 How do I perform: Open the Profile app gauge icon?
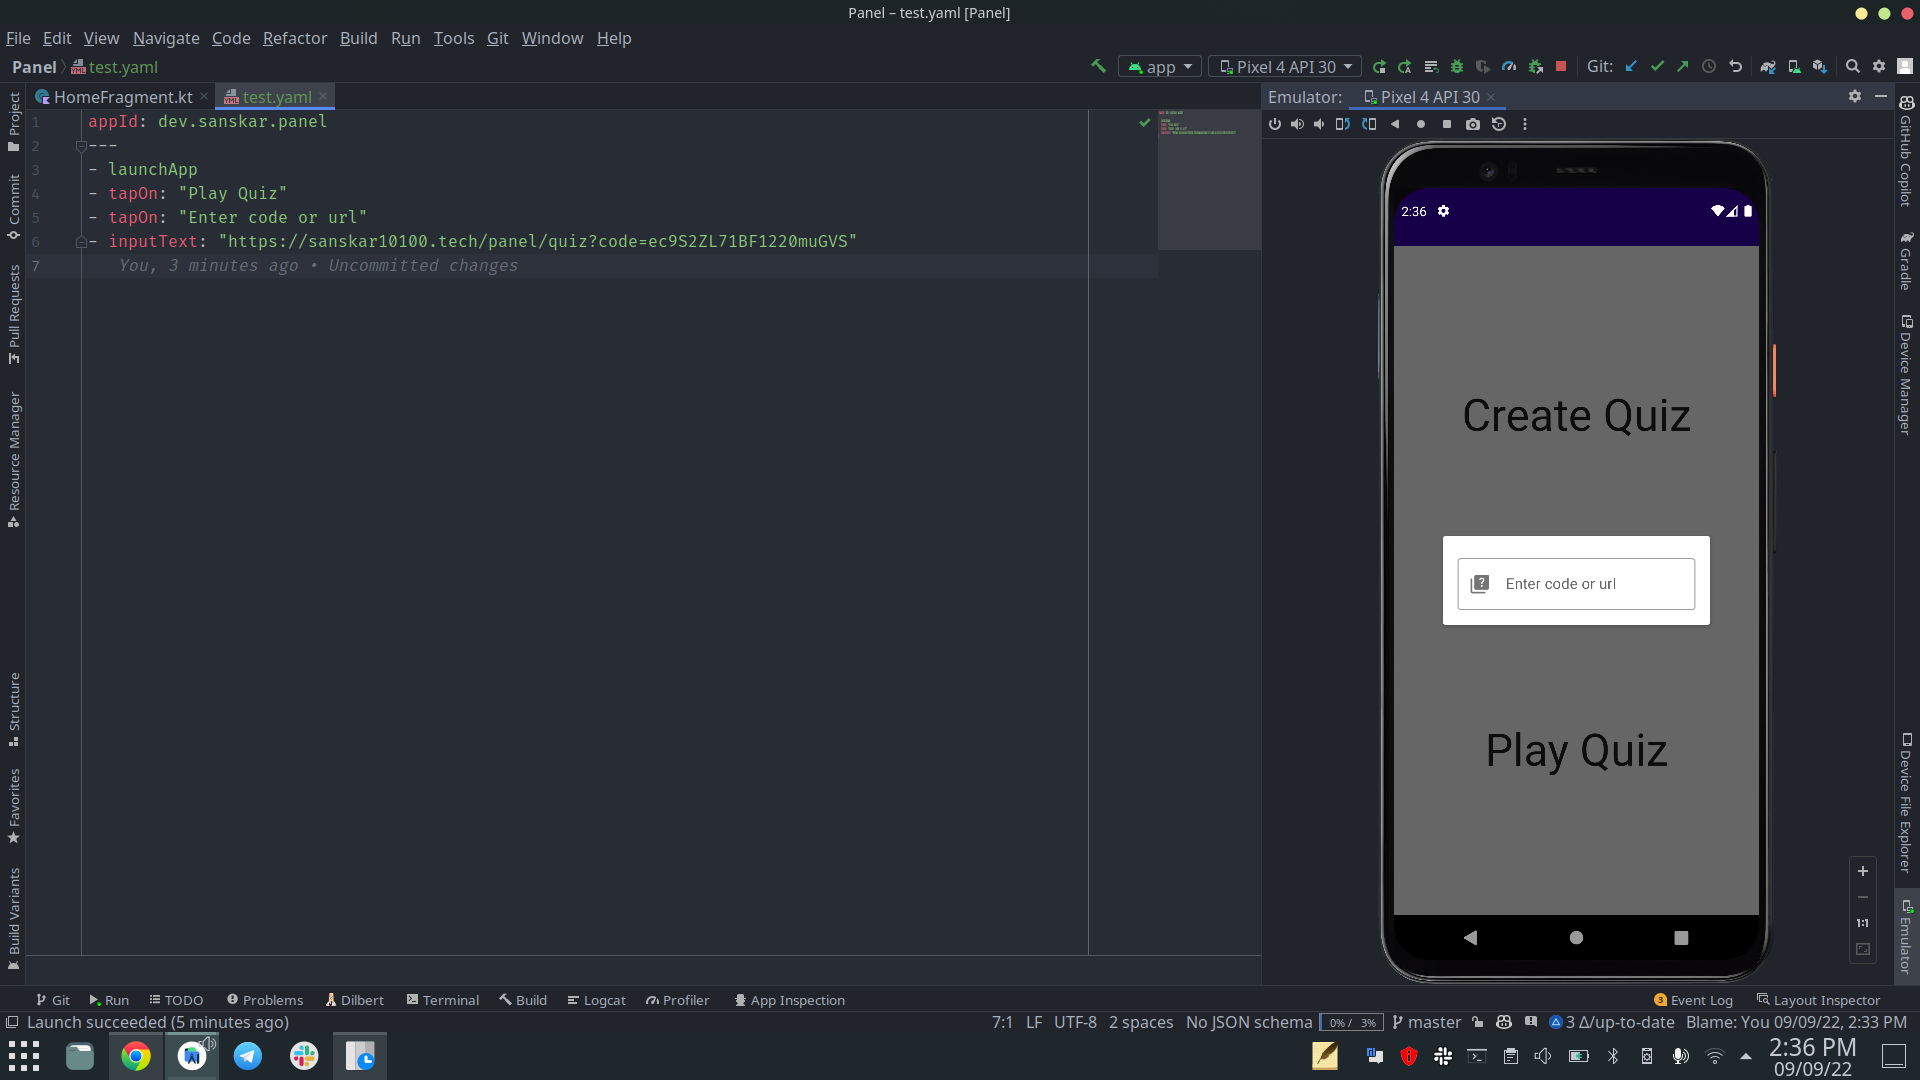1509,66
